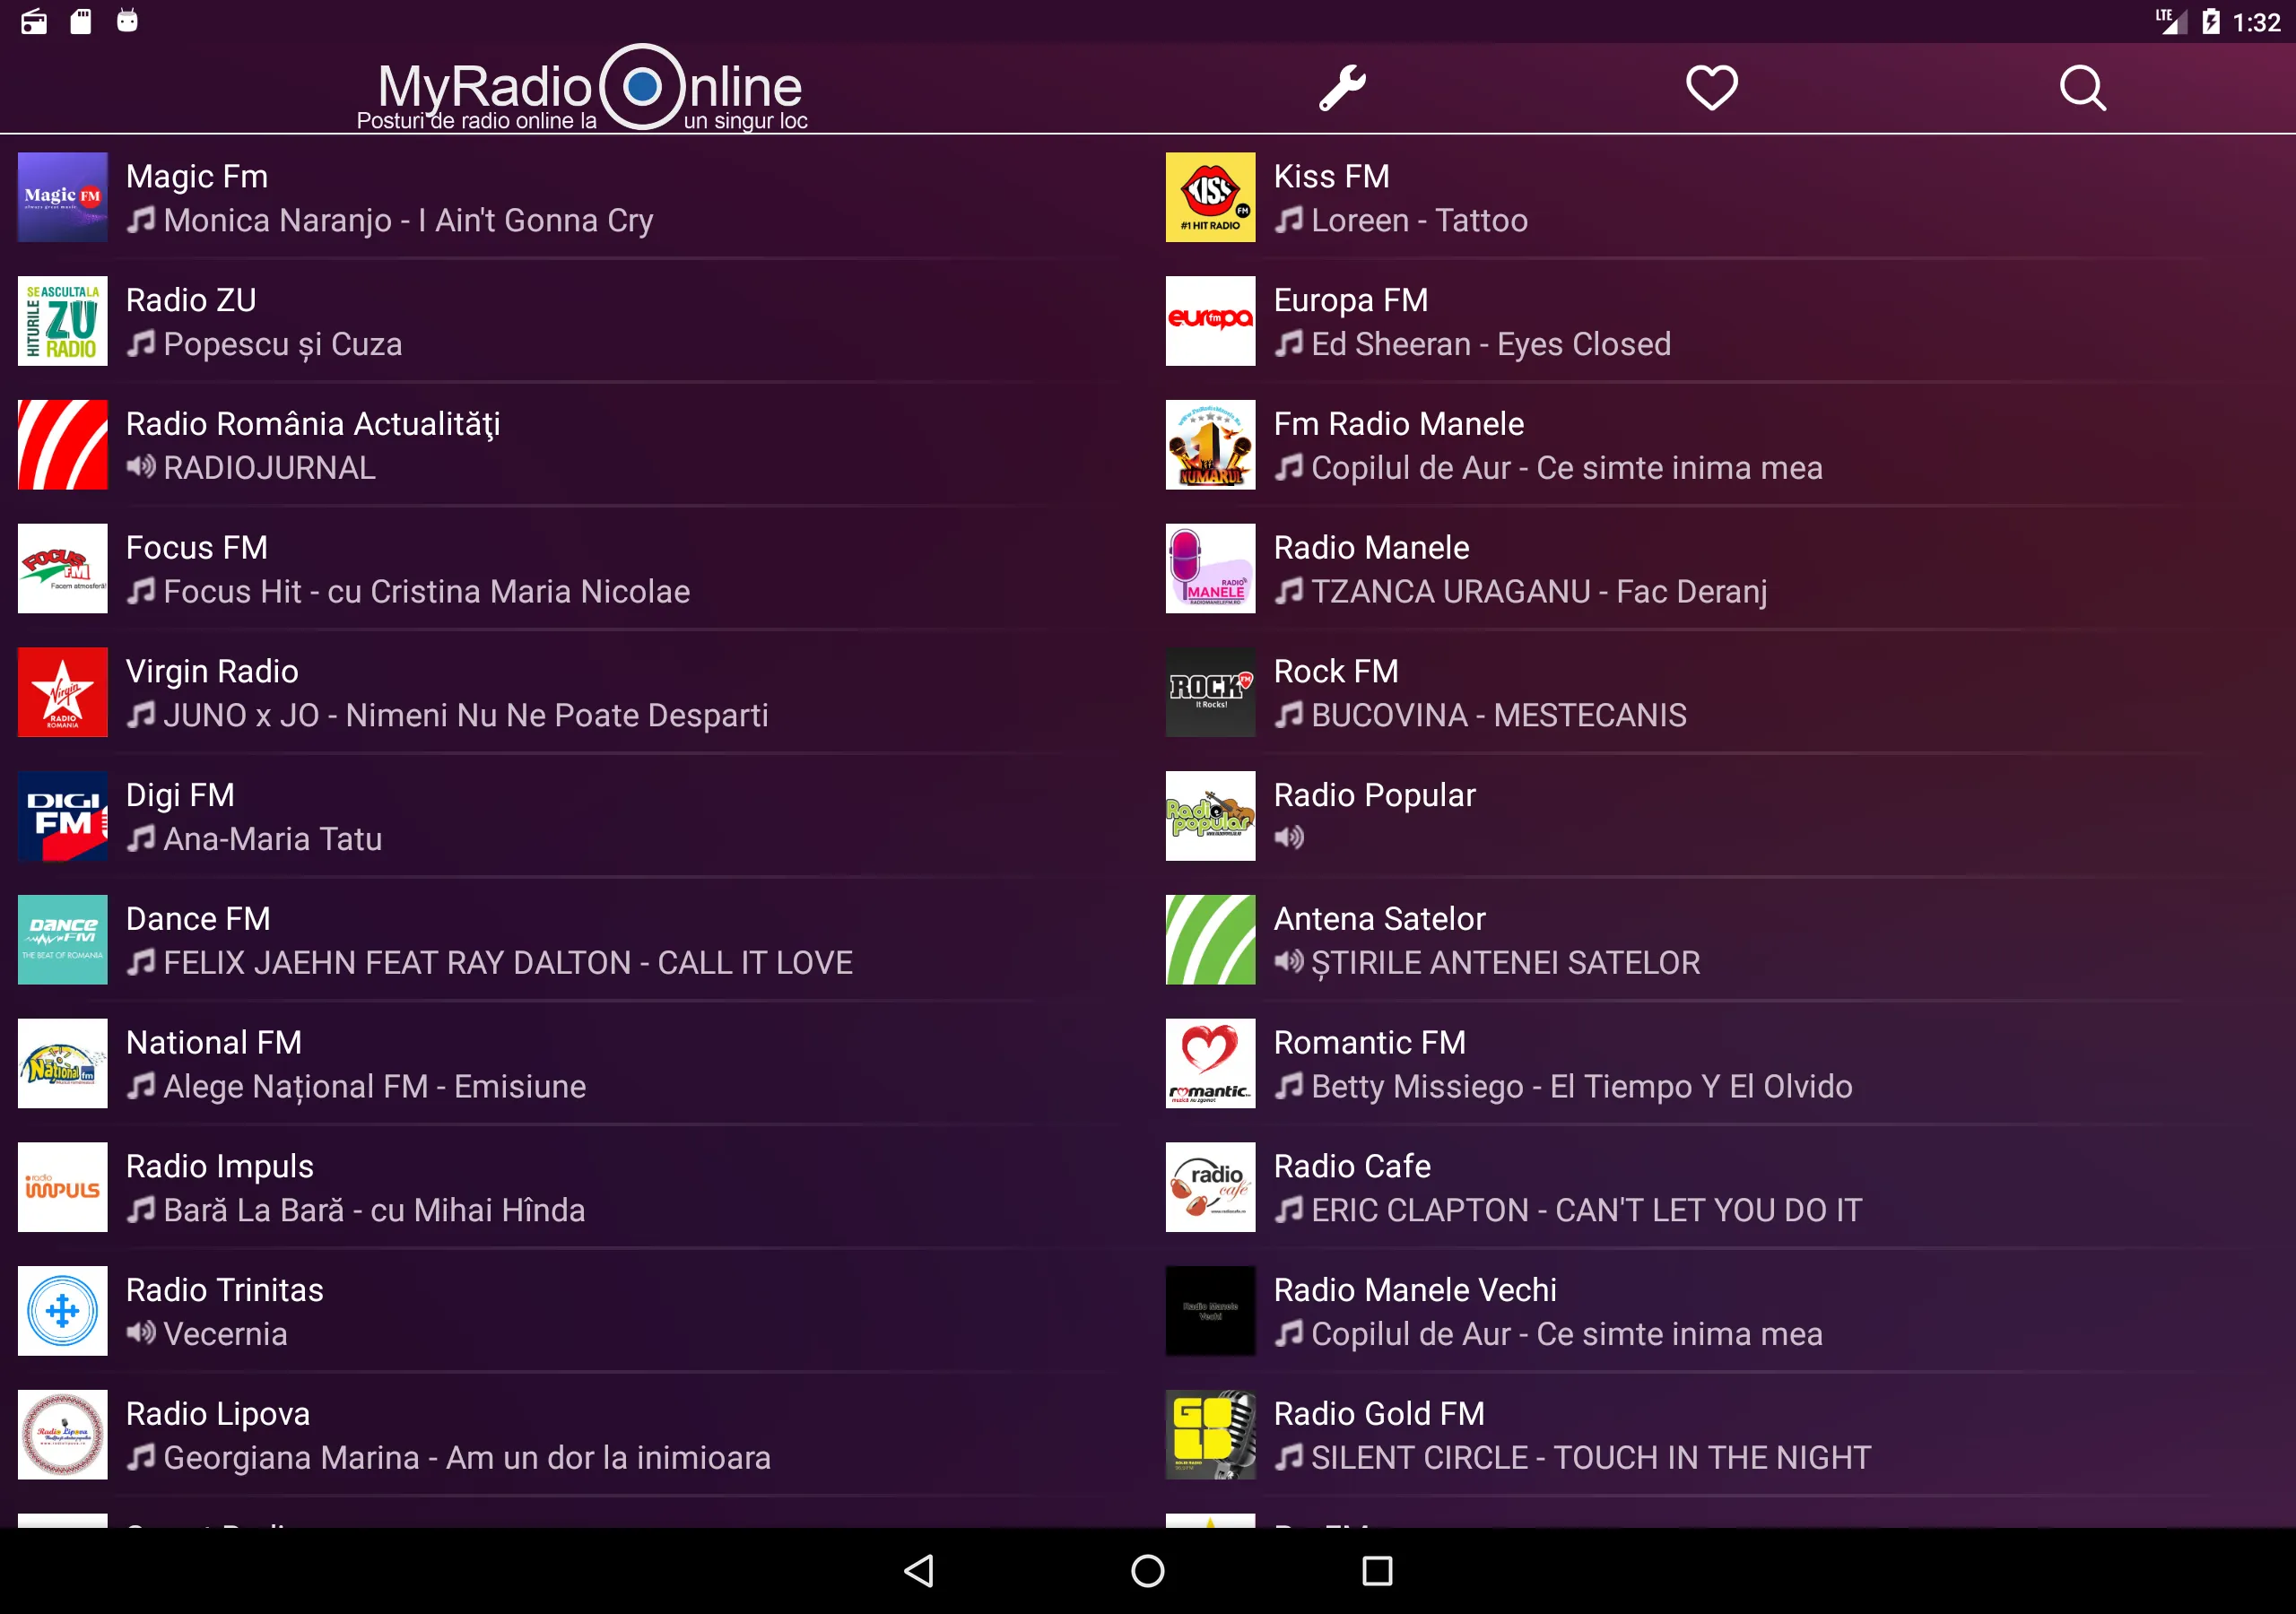Tap the Android home navigation button

click(x=1148, y=1571)
